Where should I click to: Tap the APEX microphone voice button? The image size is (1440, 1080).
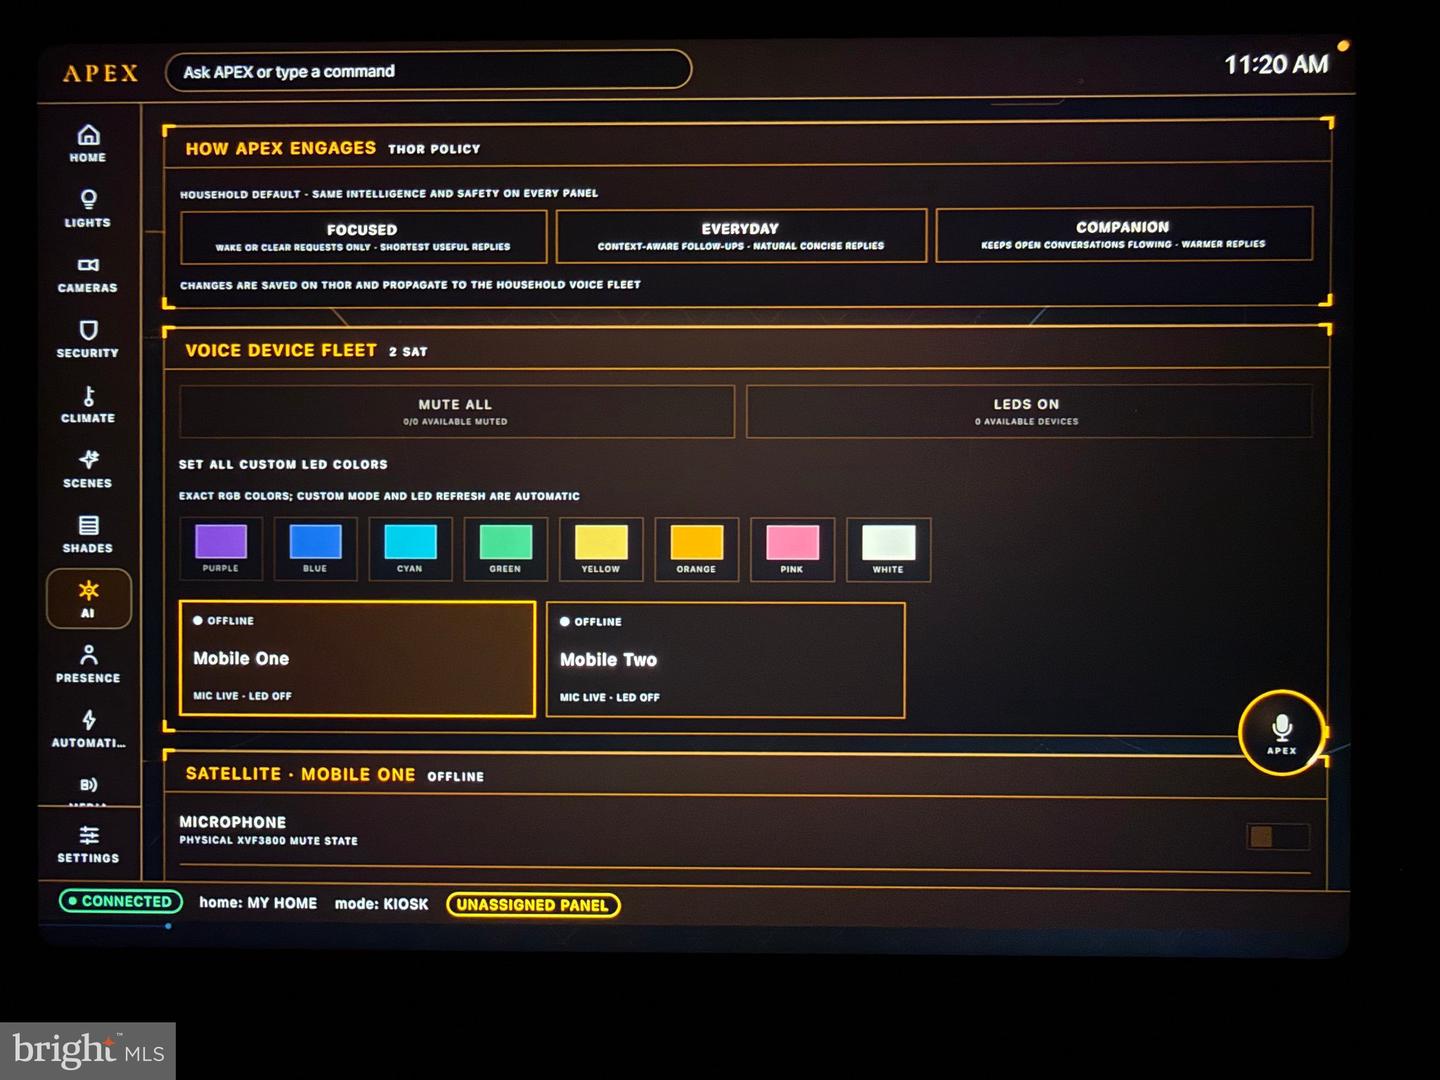pyautogui.click(x=1281, y=733)
